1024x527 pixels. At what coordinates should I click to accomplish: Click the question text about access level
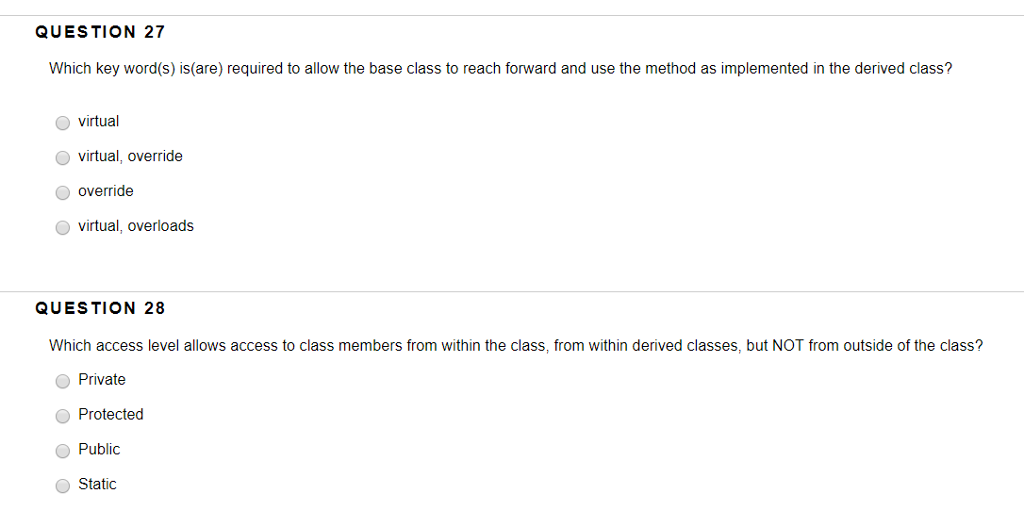tap(516, 345)
